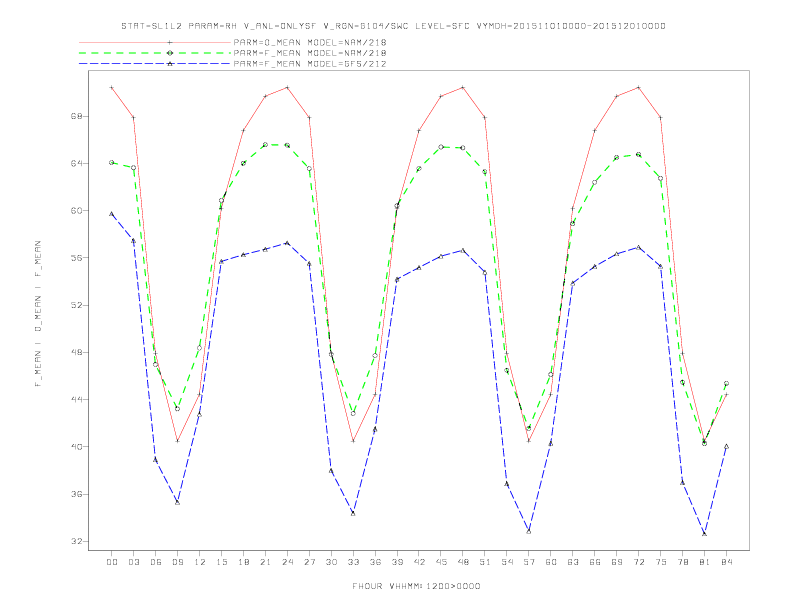Click y-axis tick label 64
Screen dimensions: 792x612
(x=77, y=164)
